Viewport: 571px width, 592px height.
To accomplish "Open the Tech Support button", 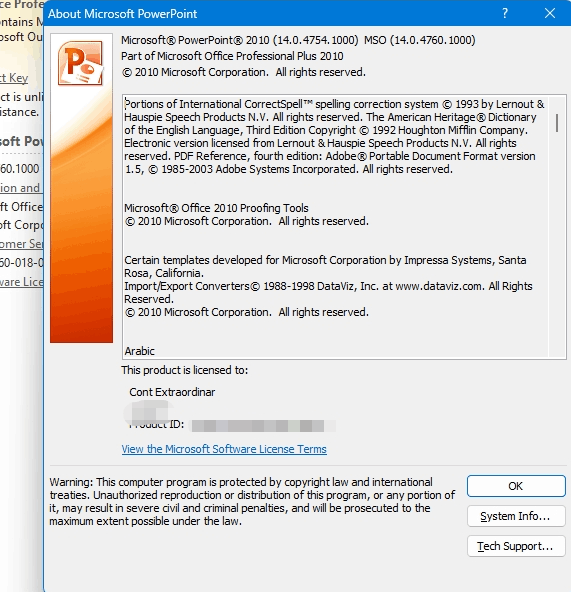I will tap(516, 546).
